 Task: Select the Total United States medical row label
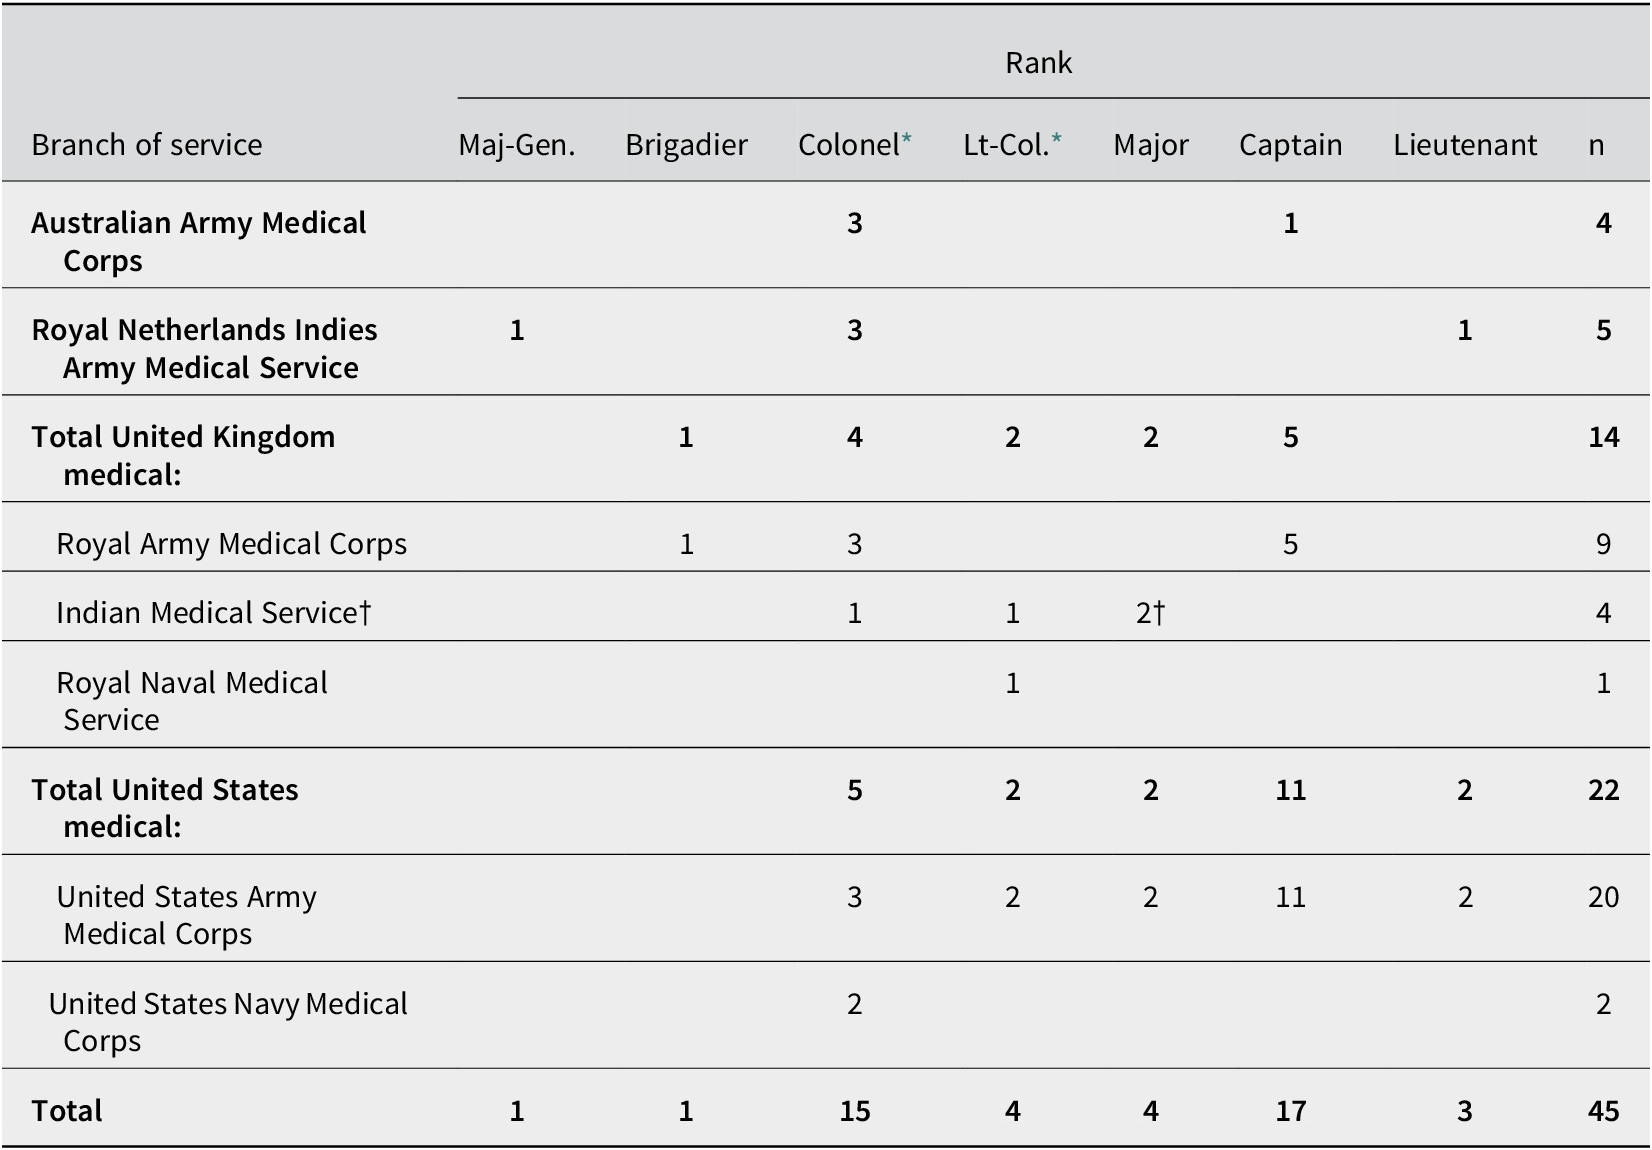pyautogui.click(x=165, y=808)
